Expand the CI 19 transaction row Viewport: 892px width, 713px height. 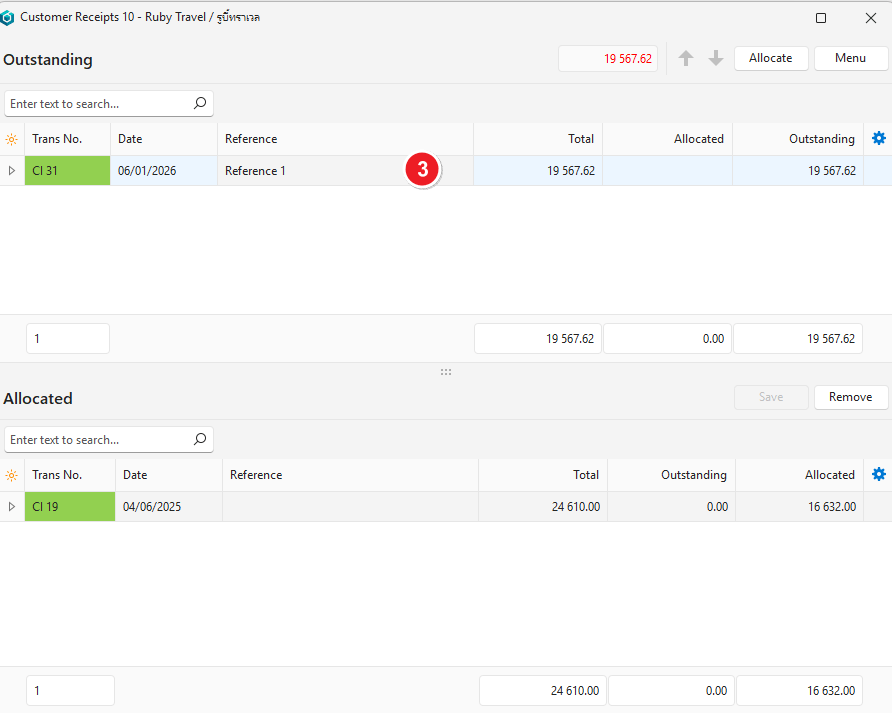point(12,507)
